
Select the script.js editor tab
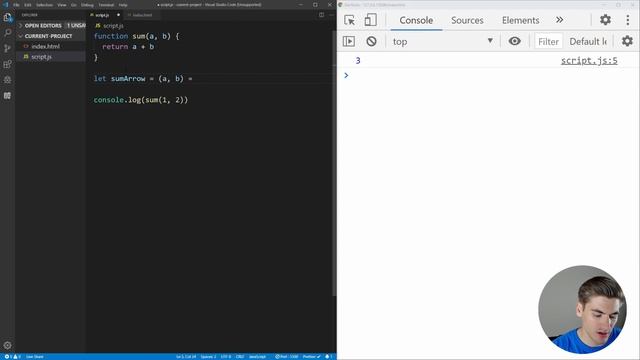click(104, 15)
